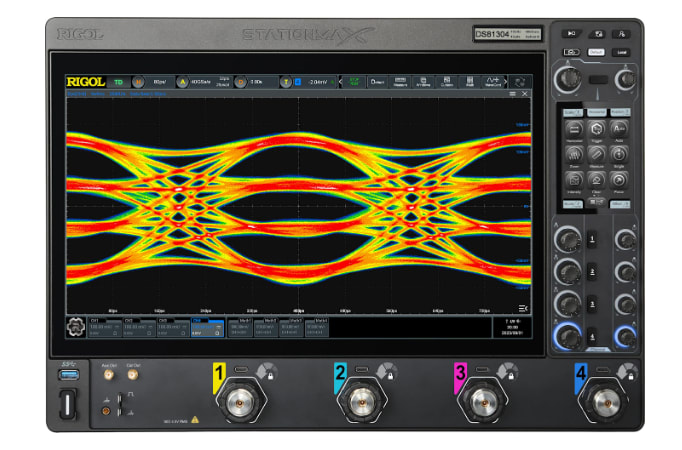Push the Measure round key
Image resolution: width=682 pixels, height=450 pixels.
[596, 154]
